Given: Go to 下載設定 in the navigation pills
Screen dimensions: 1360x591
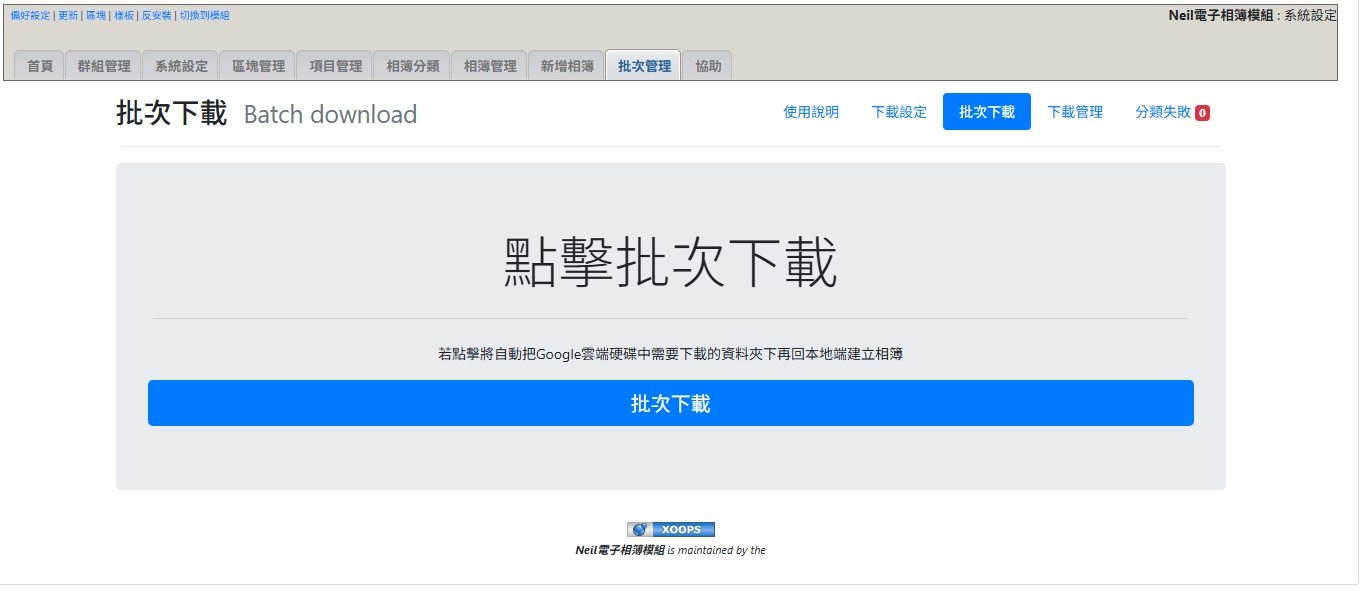Looking at the screenshot, I should pyautogui.click(x=899, y=112).
